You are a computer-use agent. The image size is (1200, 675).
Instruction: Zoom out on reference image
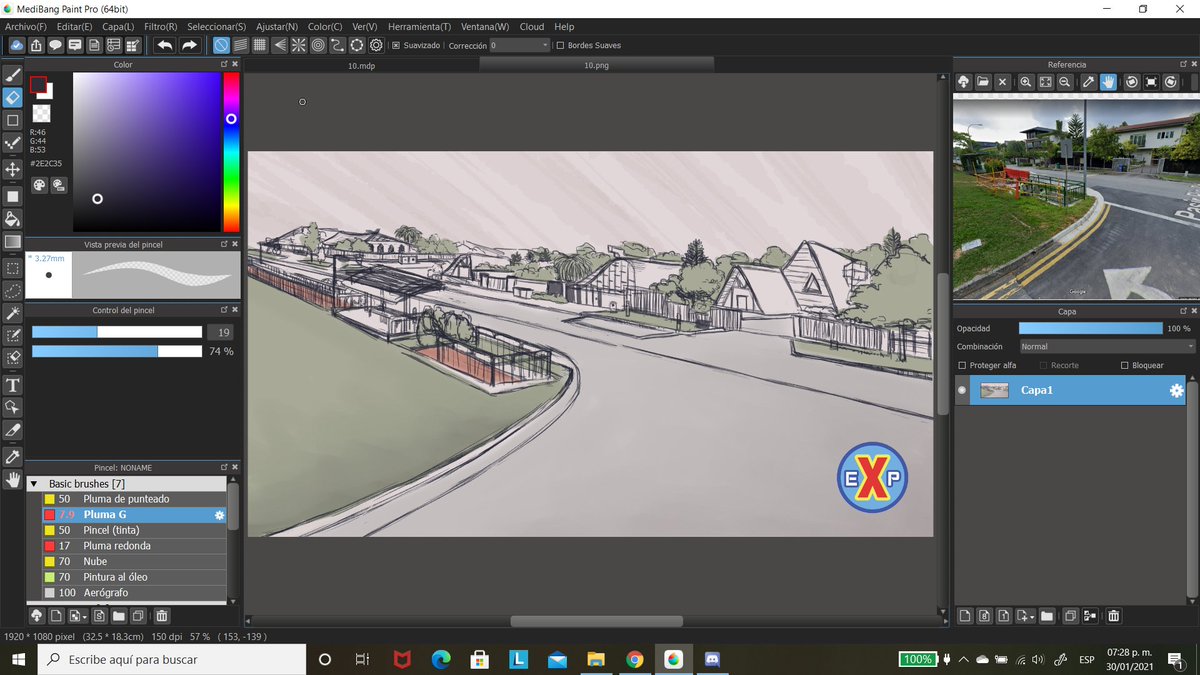(x=1065, y=82)
